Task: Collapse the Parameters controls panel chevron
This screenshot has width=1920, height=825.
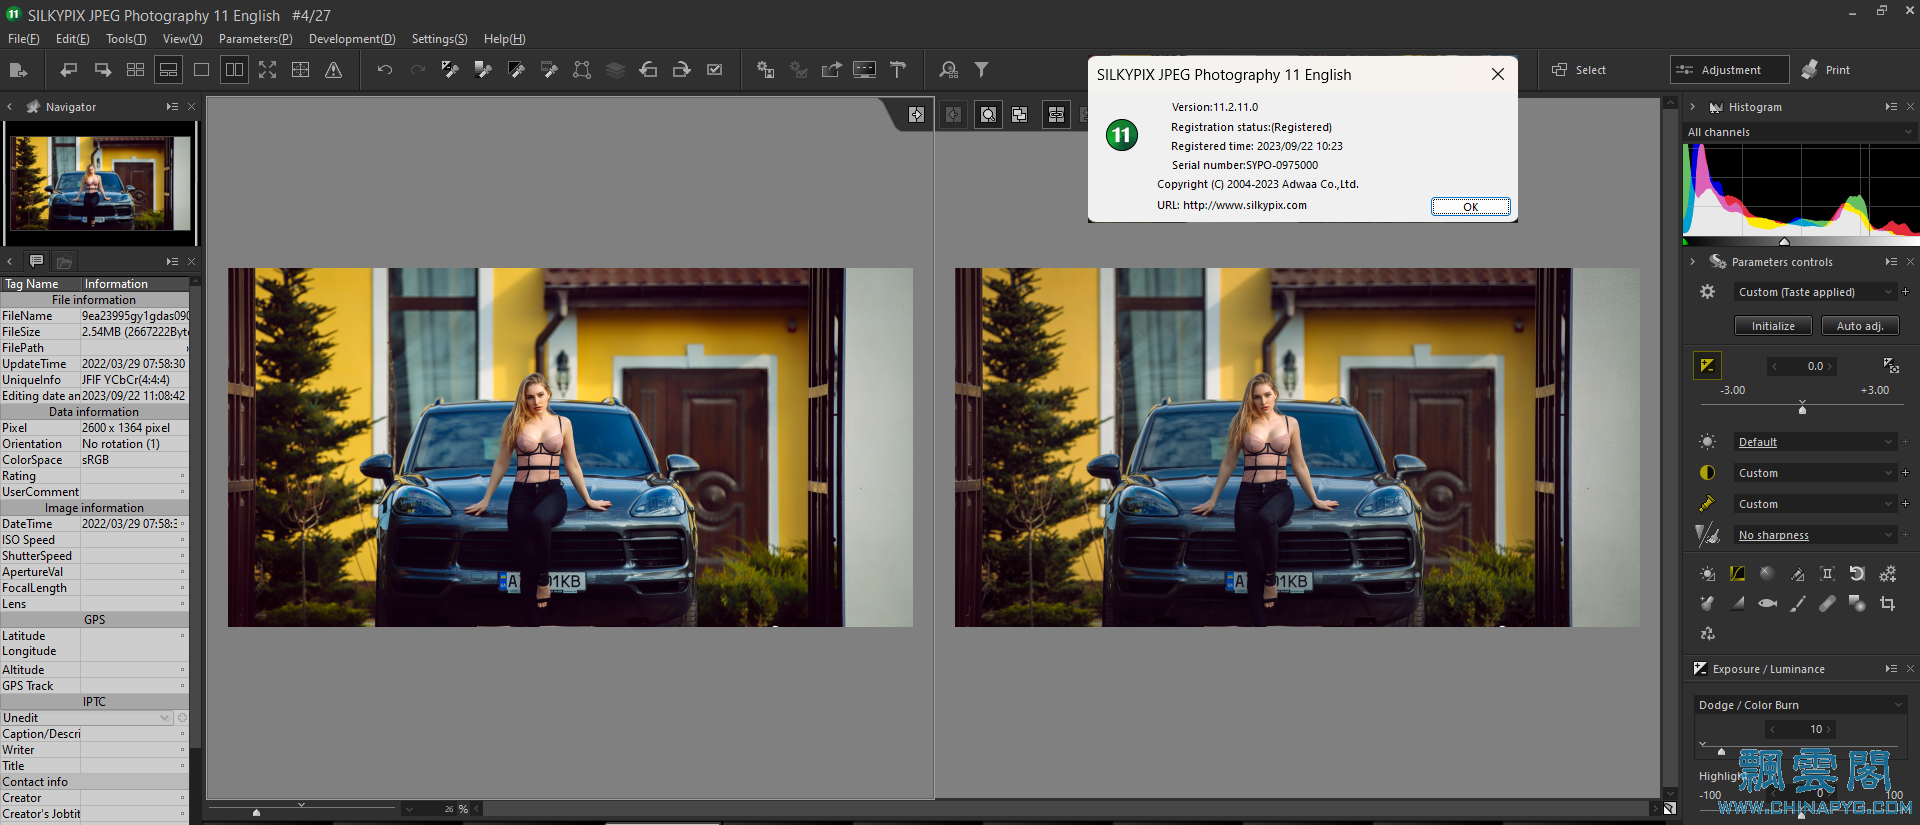Action: [x=1692, y=262]
